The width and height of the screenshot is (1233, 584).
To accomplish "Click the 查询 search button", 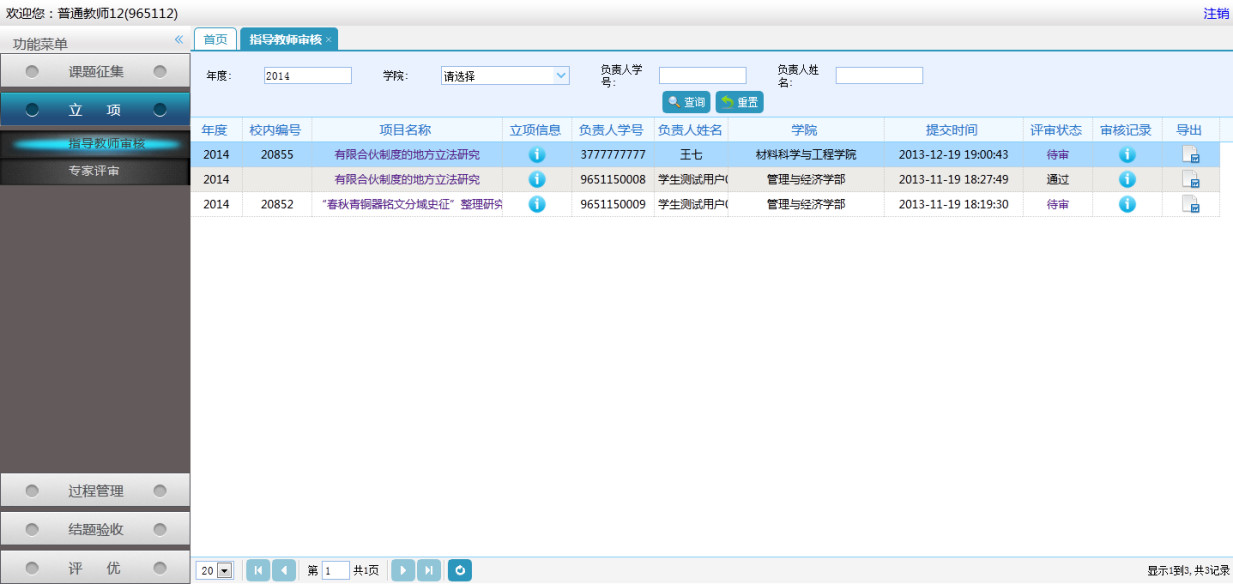I will (687, 102).
